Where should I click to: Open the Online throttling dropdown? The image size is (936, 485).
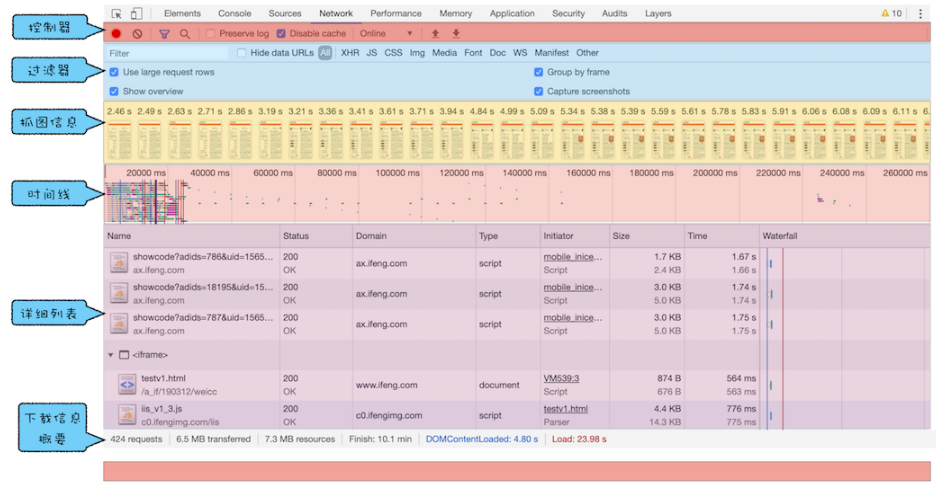coord(386,34)
